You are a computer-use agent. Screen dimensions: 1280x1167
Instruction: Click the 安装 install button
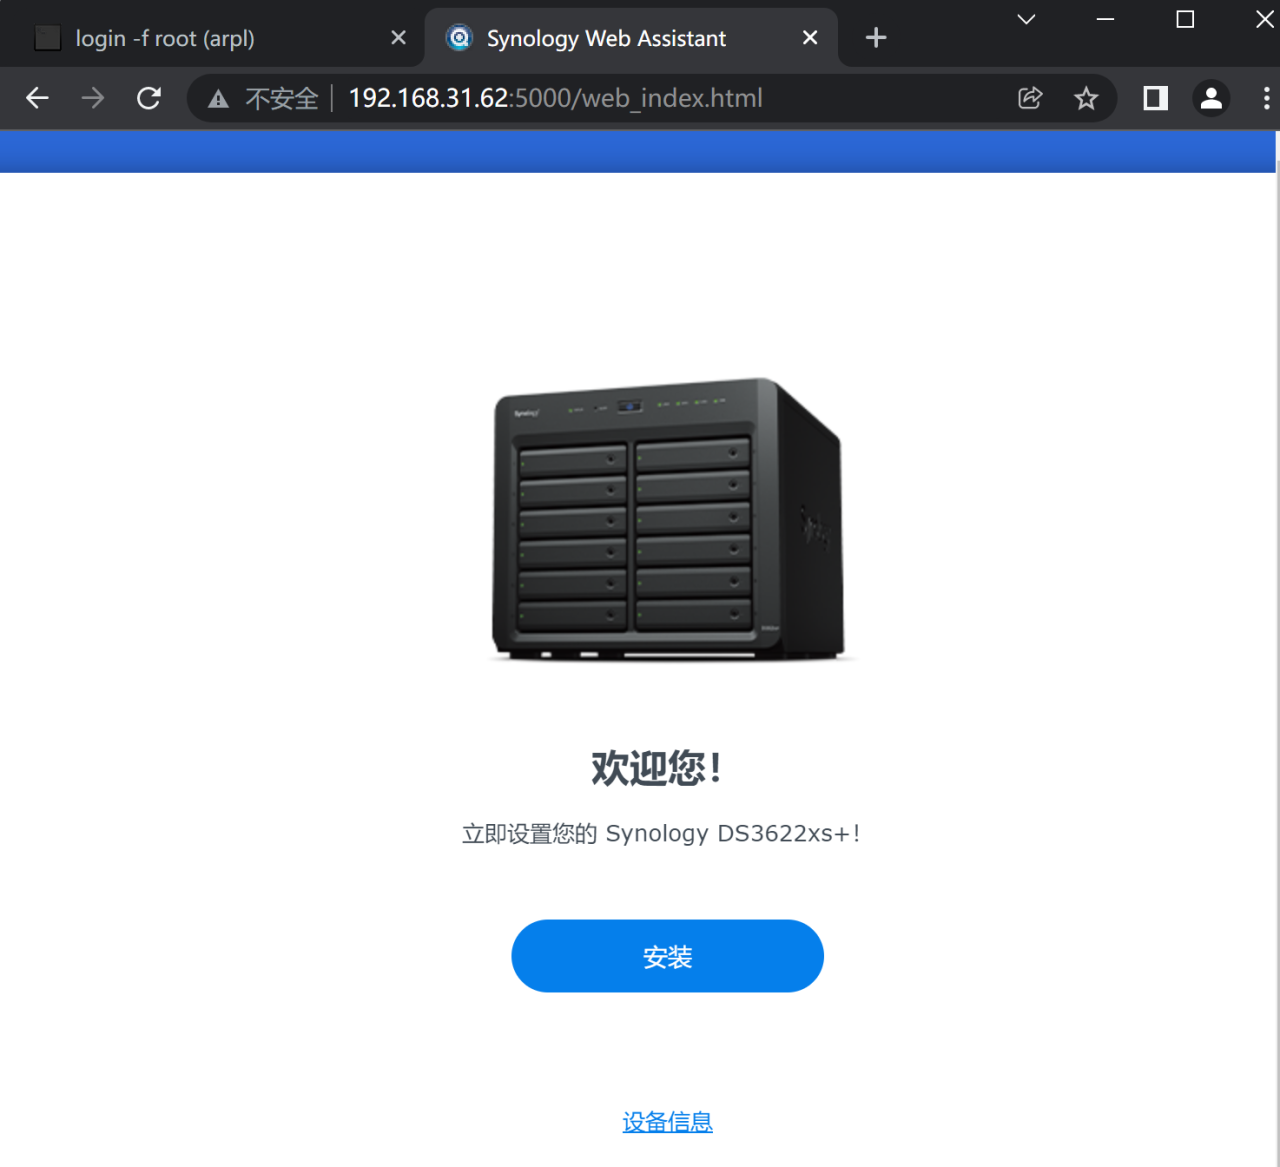pos(667,955)
